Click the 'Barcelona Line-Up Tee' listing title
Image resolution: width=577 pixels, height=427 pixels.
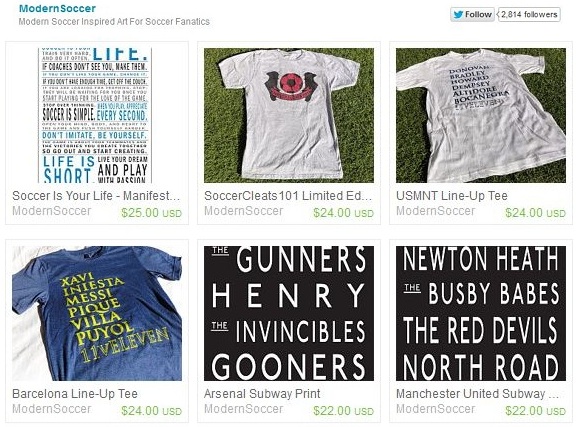point(75,394)
